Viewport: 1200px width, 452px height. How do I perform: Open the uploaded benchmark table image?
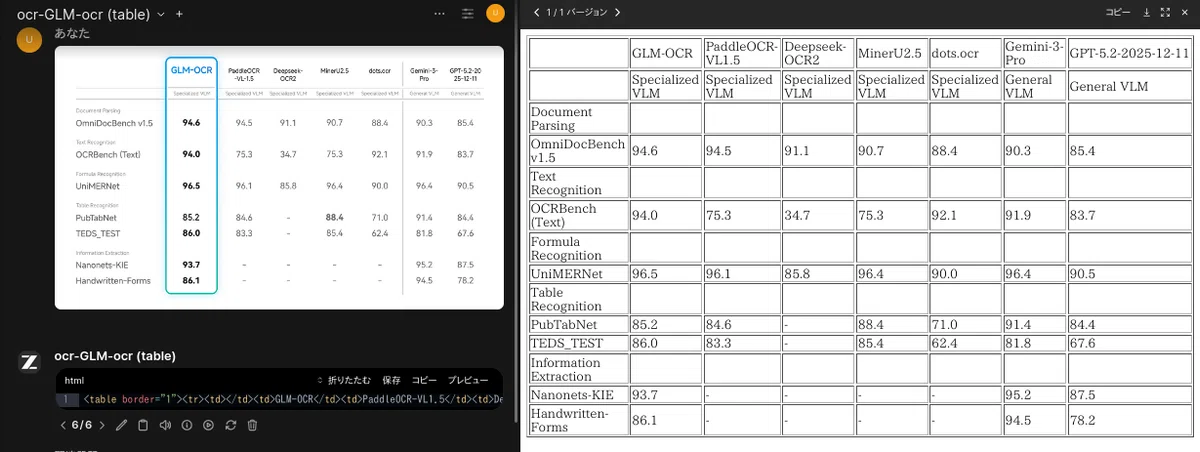tap(279, 177)
